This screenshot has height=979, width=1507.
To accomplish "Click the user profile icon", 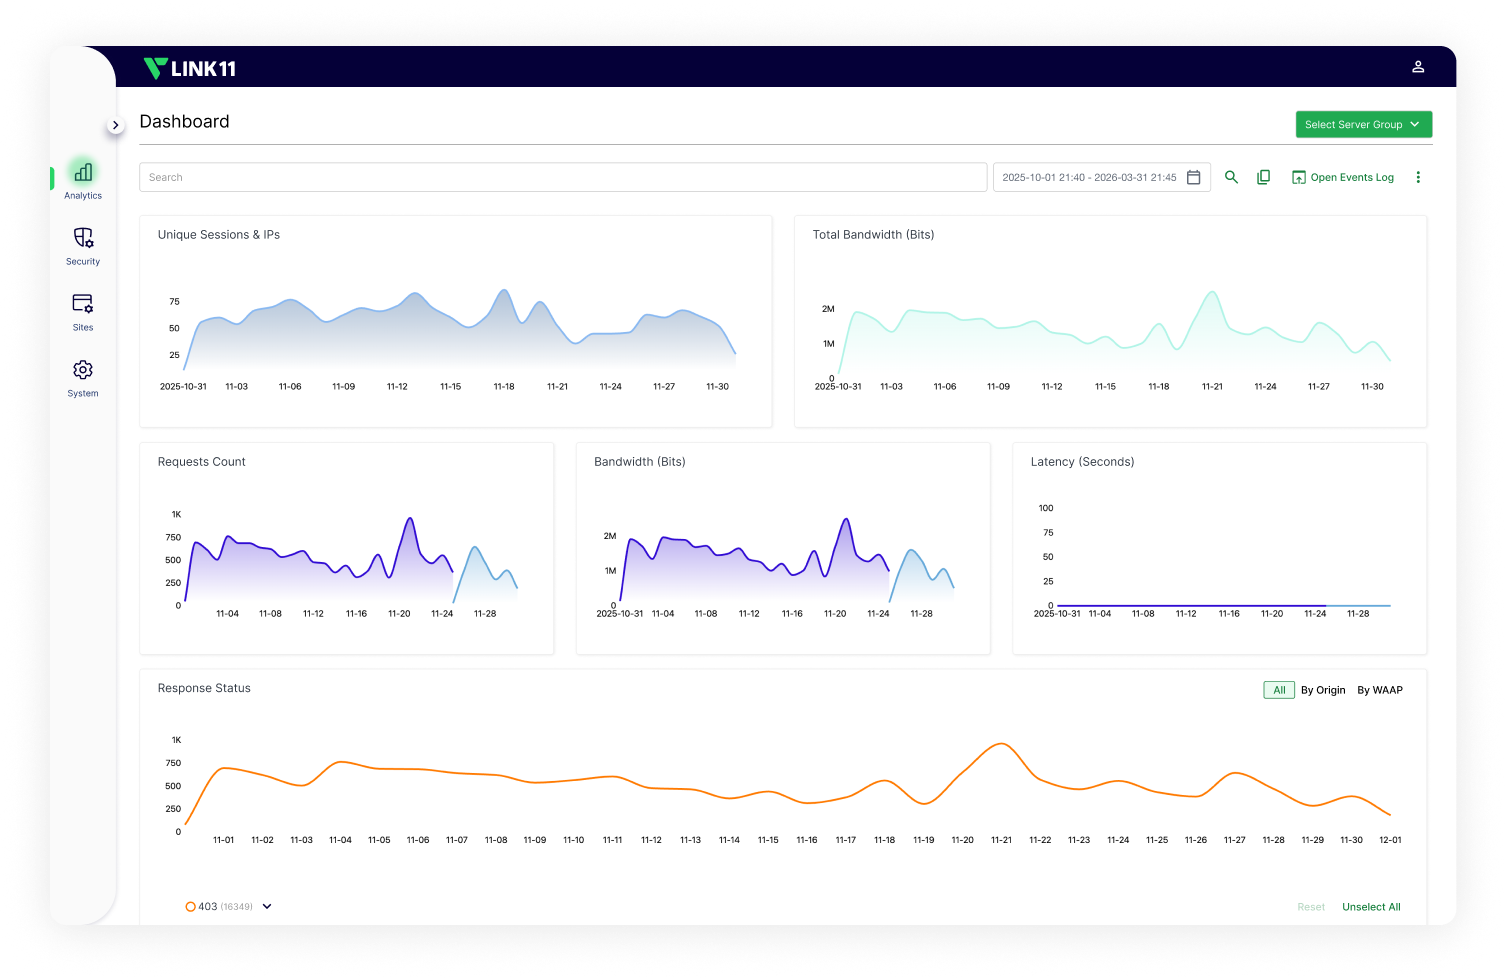I will tap(1417, 67).
